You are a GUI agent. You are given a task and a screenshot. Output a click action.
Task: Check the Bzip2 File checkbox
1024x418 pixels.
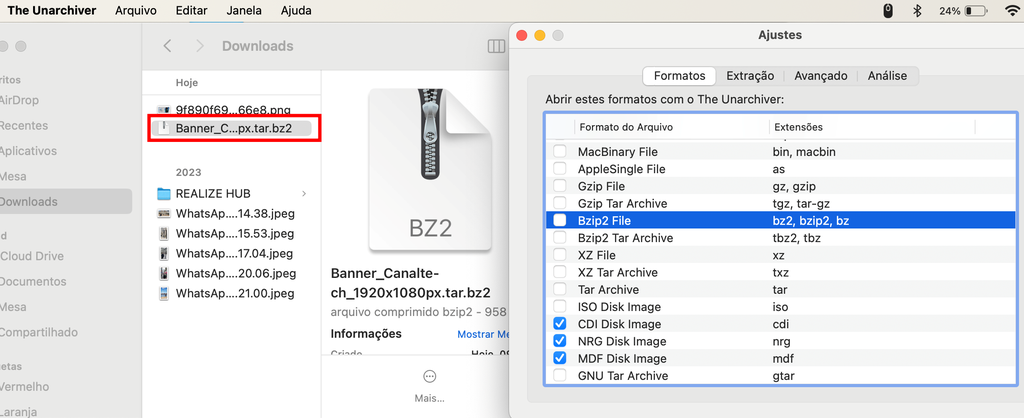560,221
